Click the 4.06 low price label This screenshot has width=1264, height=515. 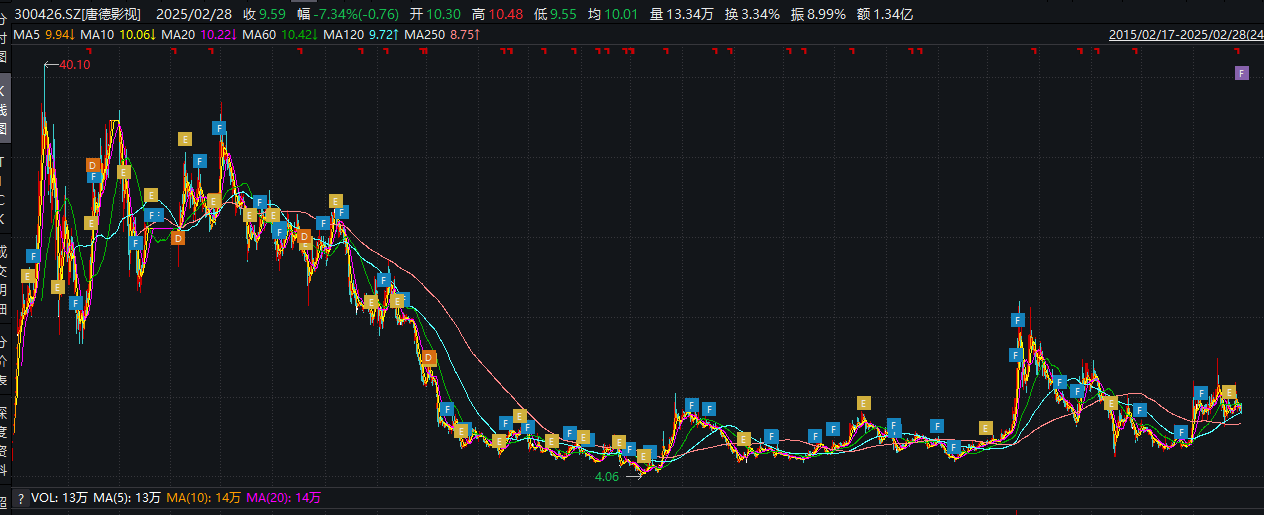tap(607, 477)
